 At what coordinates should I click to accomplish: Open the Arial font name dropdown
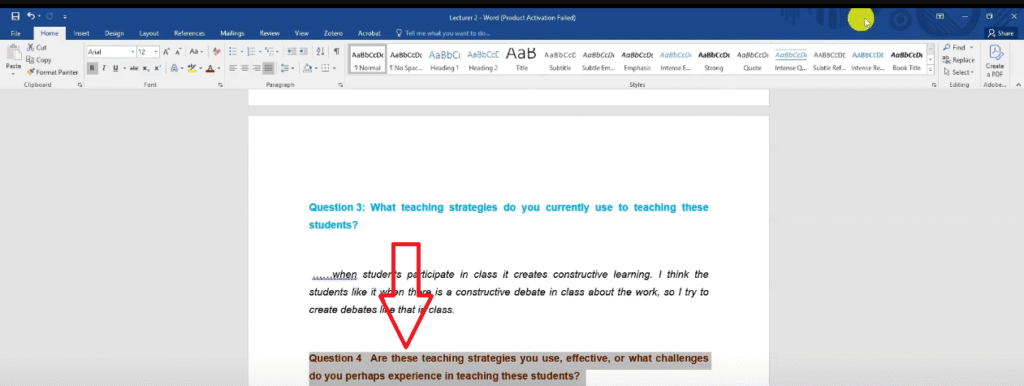pos(111,52)
